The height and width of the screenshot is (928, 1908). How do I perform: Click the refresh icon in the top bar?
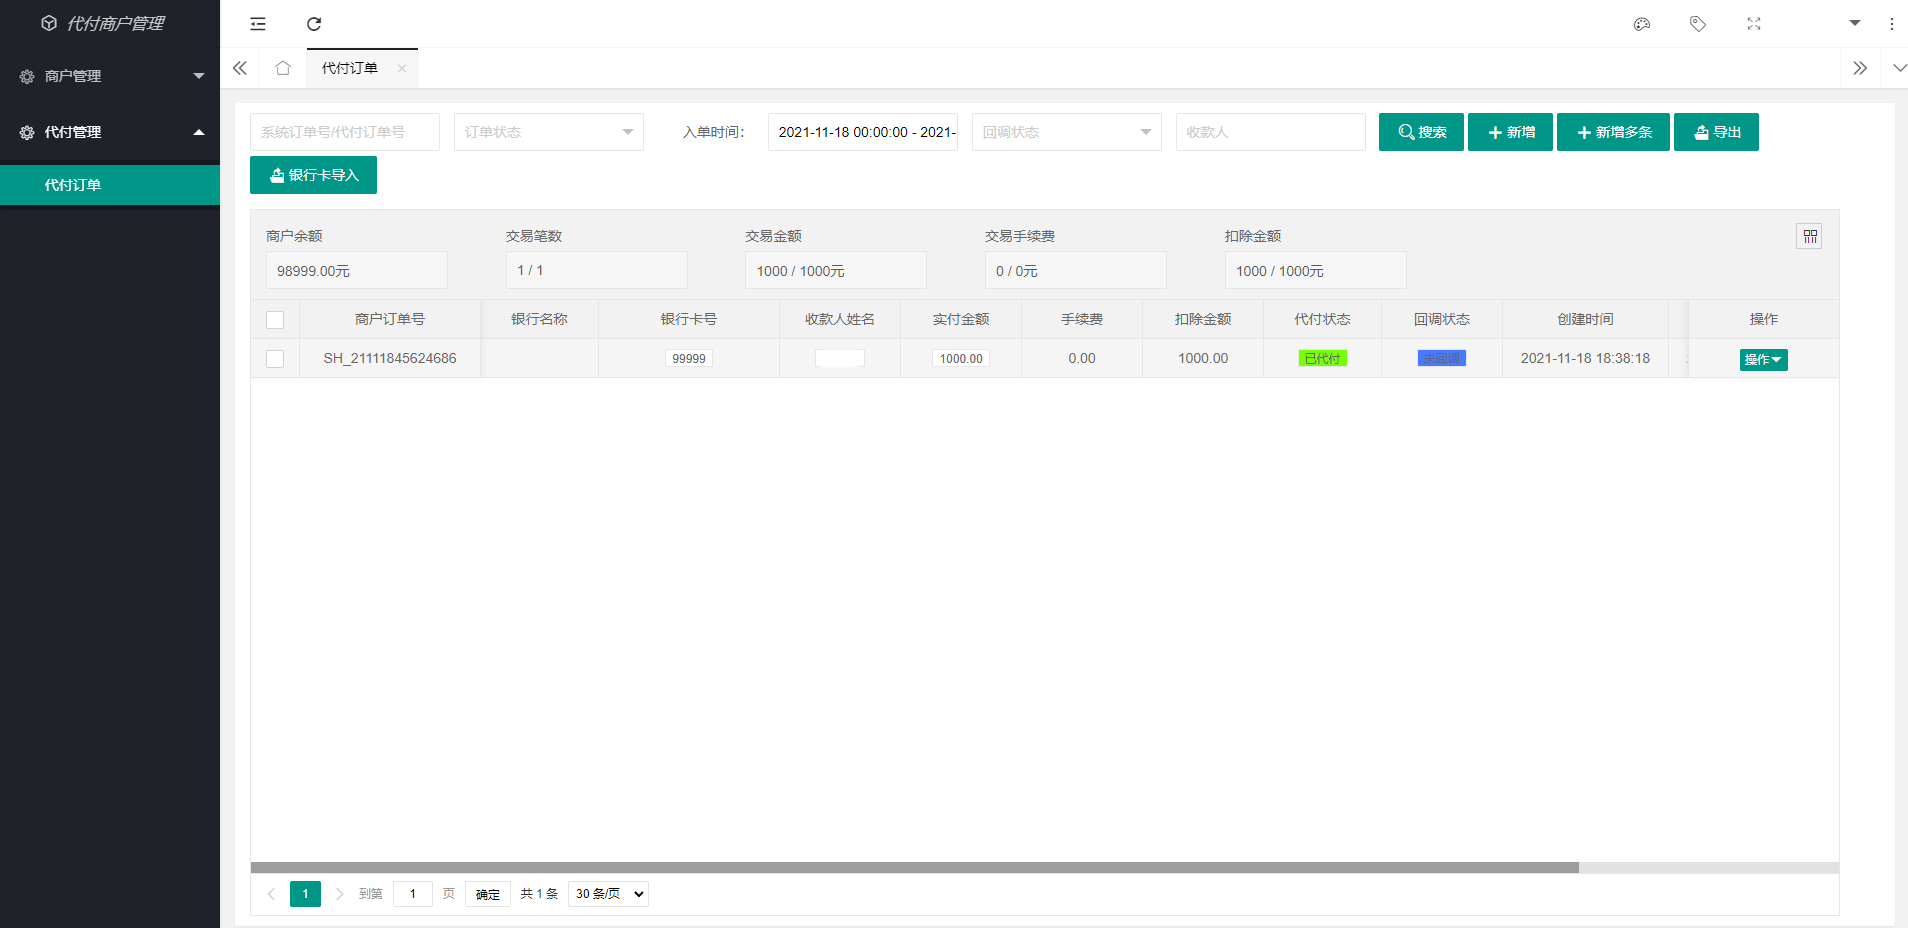point(314,24)
